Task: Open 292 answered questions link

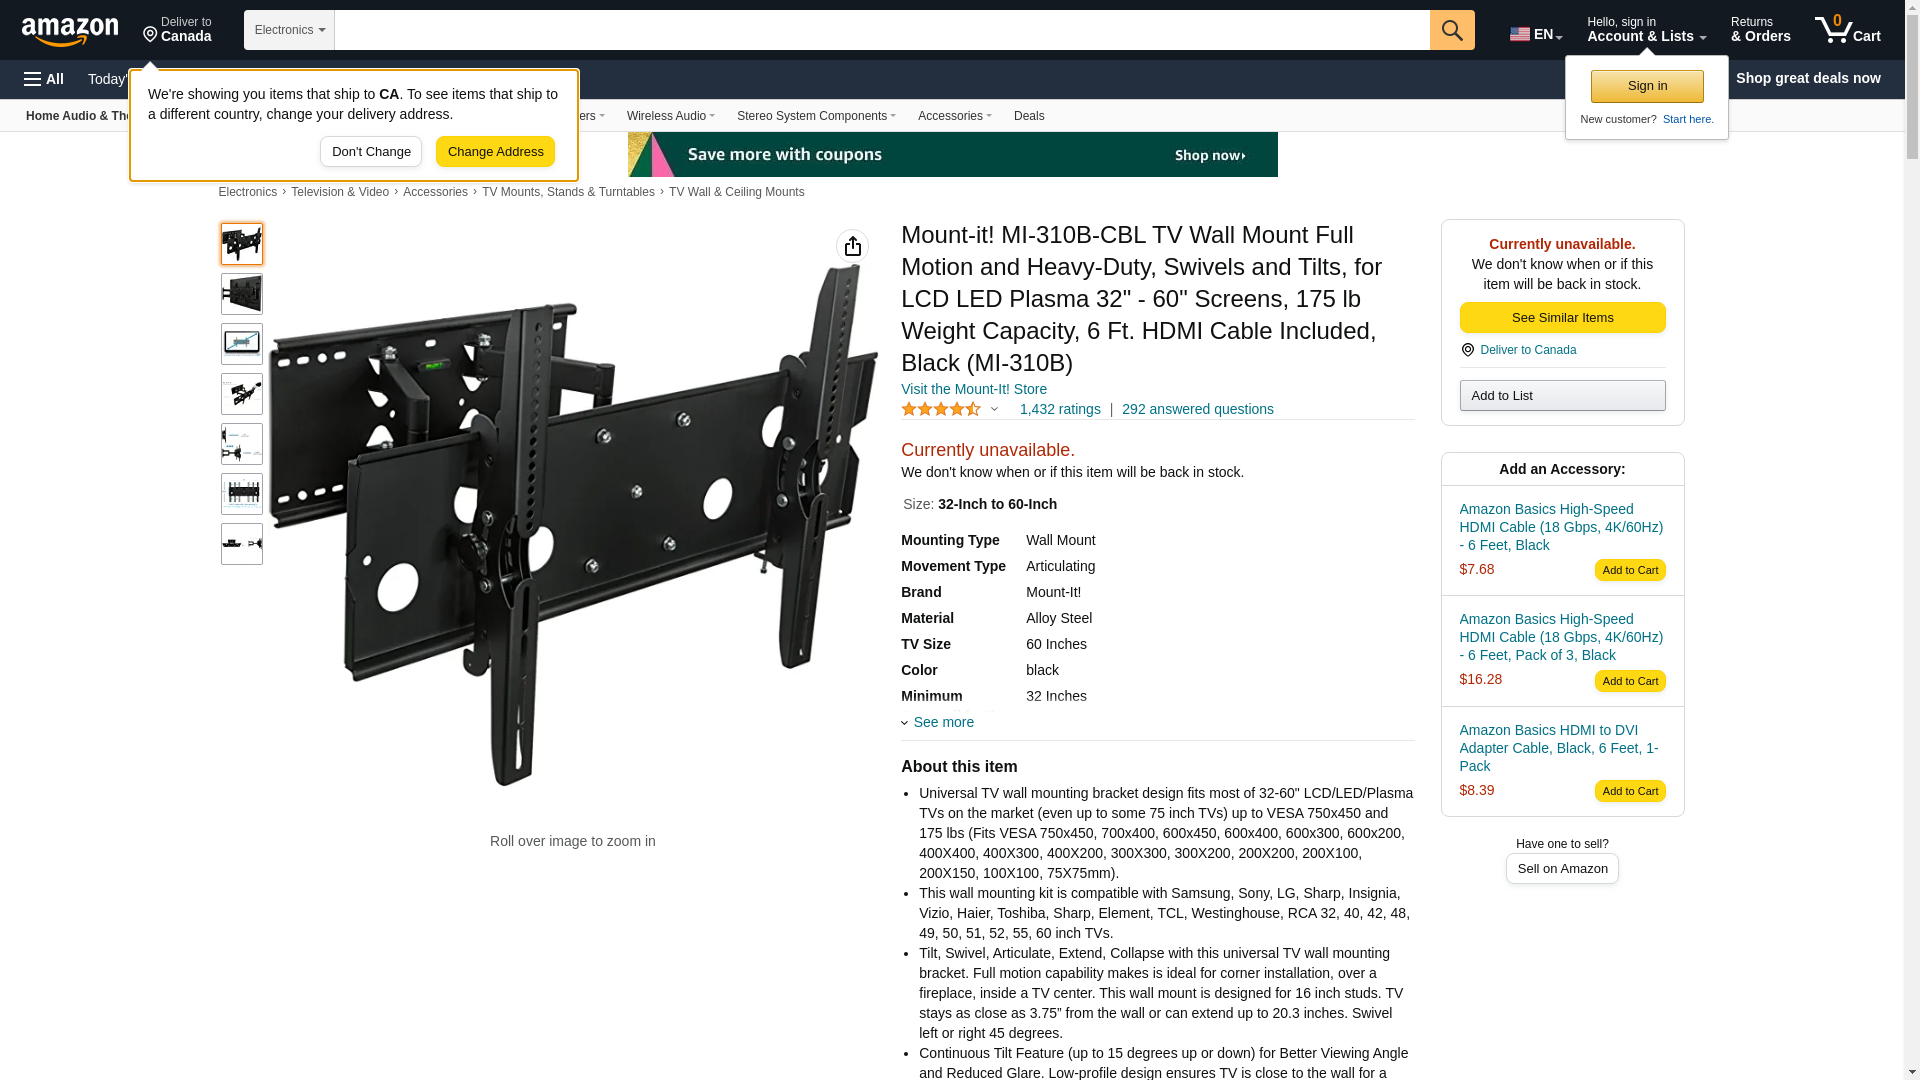Action: point(1197,409)
